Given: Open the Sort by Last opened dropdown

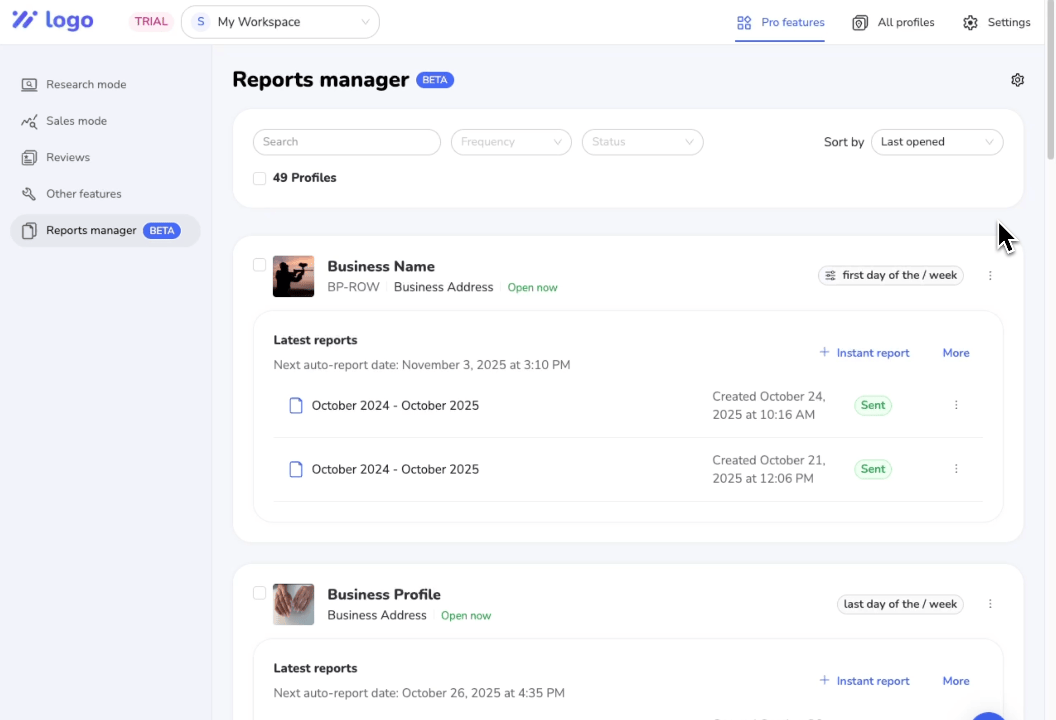Looking at the screenshot, I should (937, 142).
